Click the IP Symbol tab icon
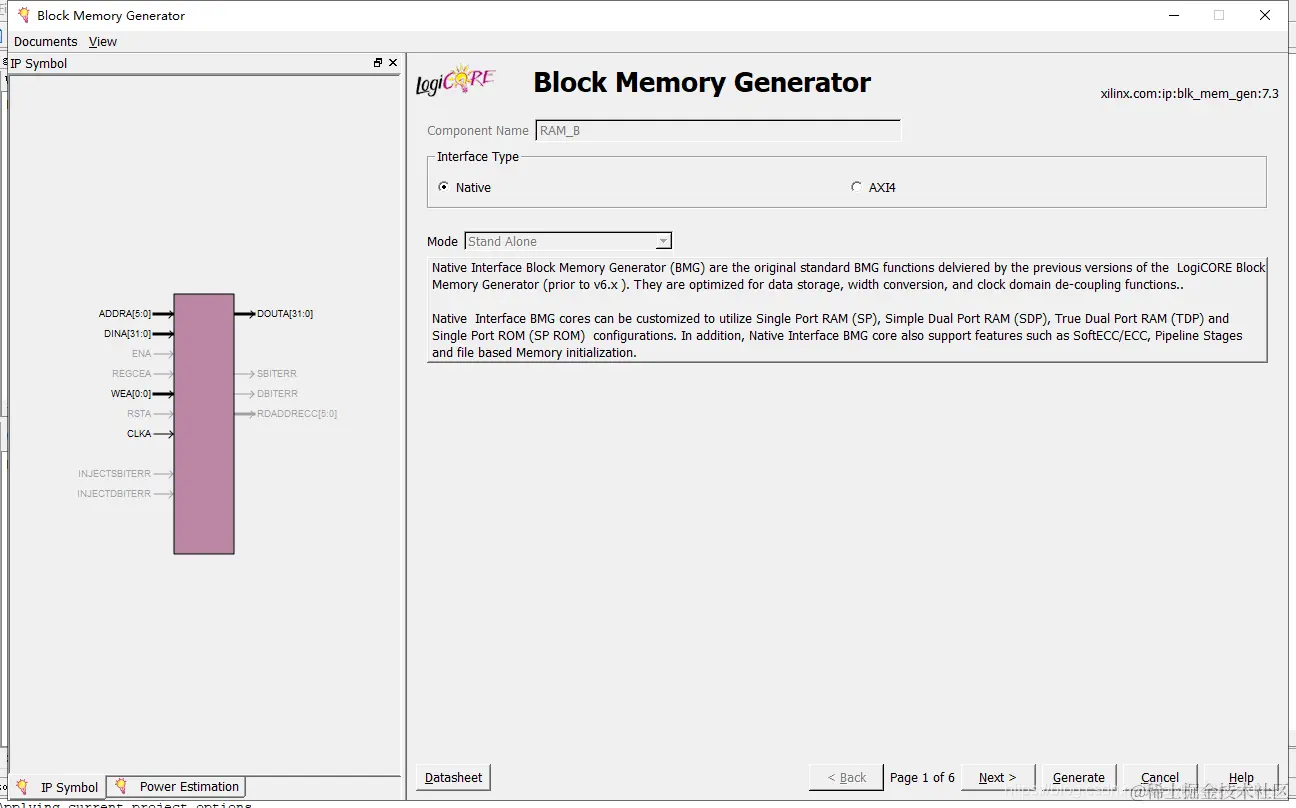This screenshot has height=808, width=1296. coord(22,787)
